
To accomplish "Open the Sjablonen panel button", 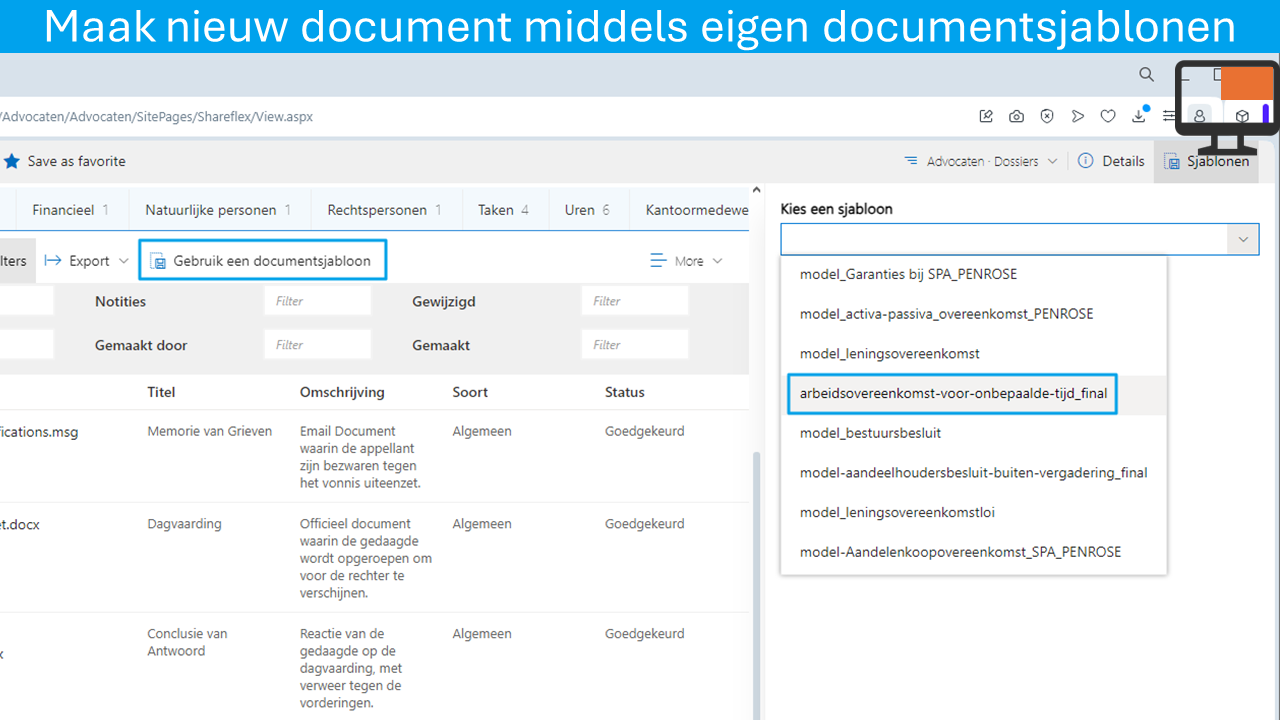I will pyautogui.click(x=1207, y=161).
